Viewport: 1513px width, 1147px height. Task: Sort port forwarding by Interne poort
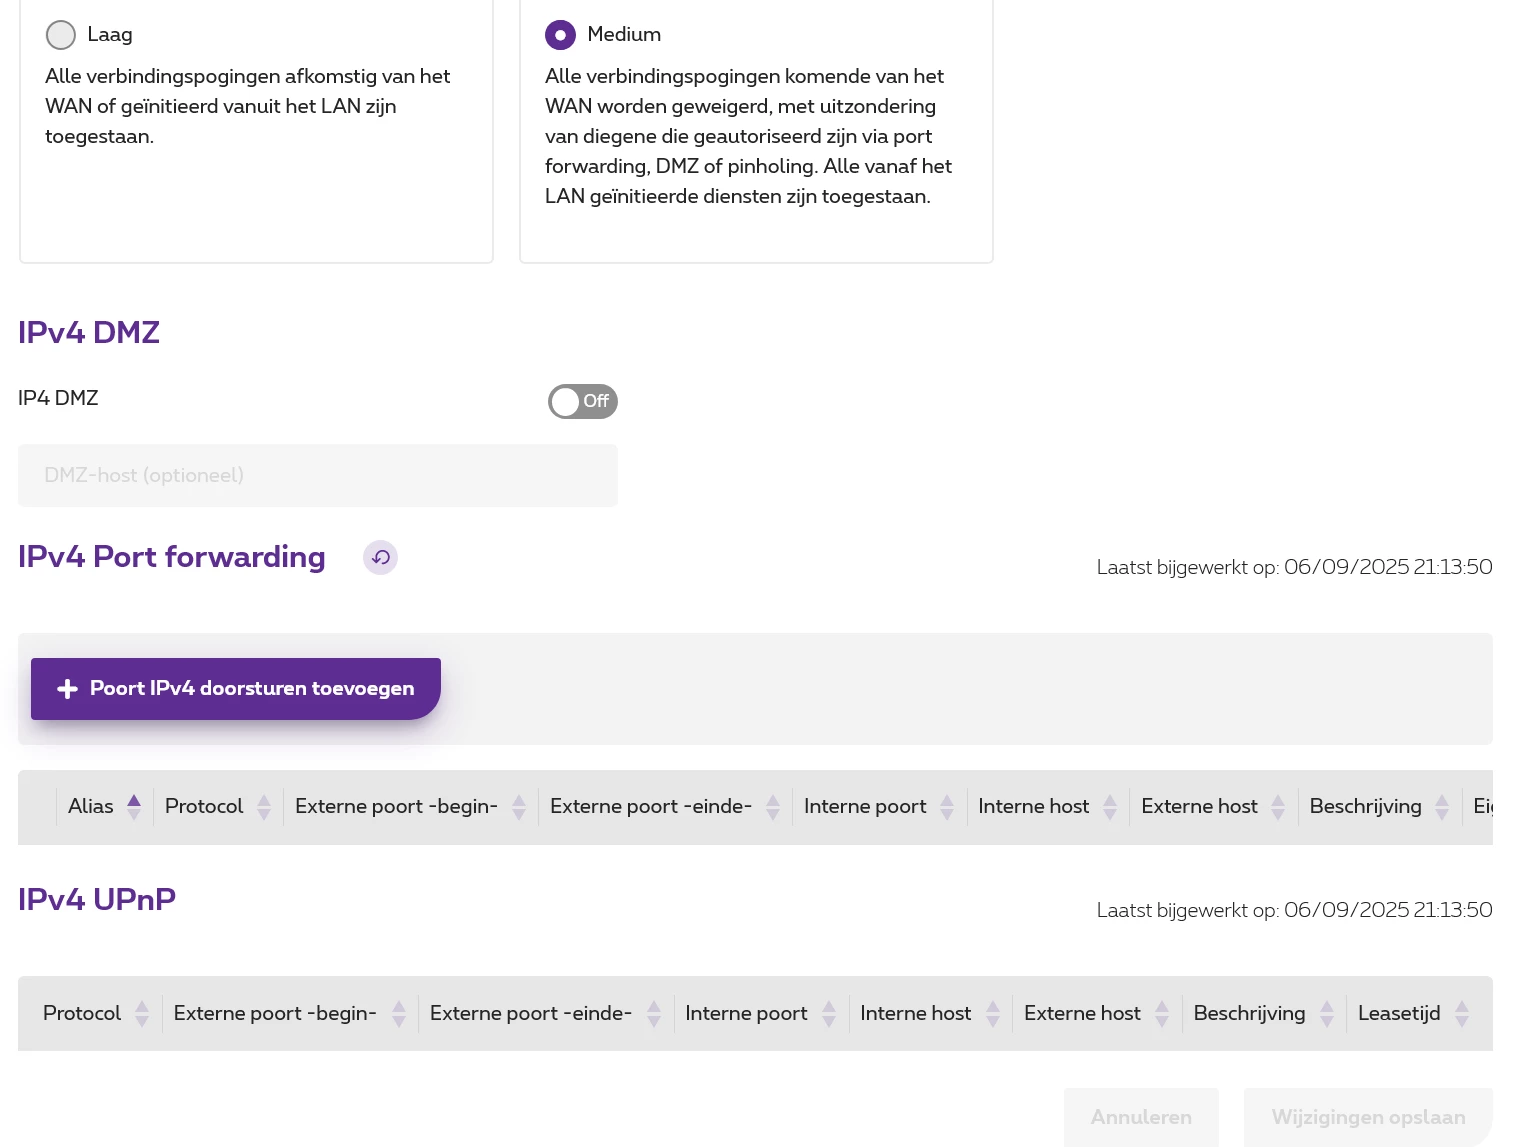[947, 807]
